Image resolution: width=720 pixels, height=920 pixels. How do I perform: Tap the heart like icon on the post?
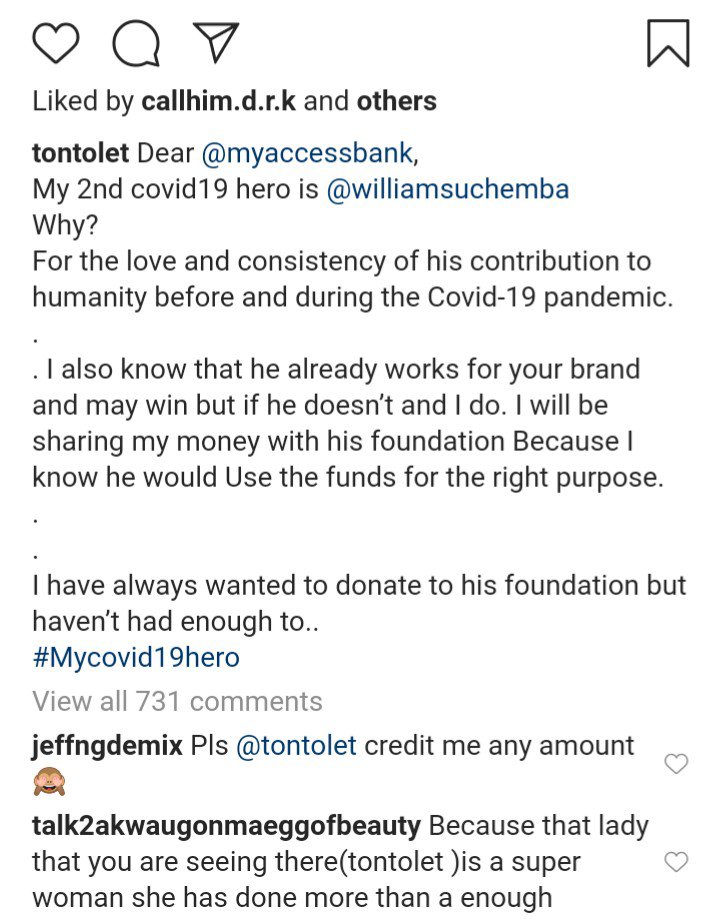click(56, 43)
